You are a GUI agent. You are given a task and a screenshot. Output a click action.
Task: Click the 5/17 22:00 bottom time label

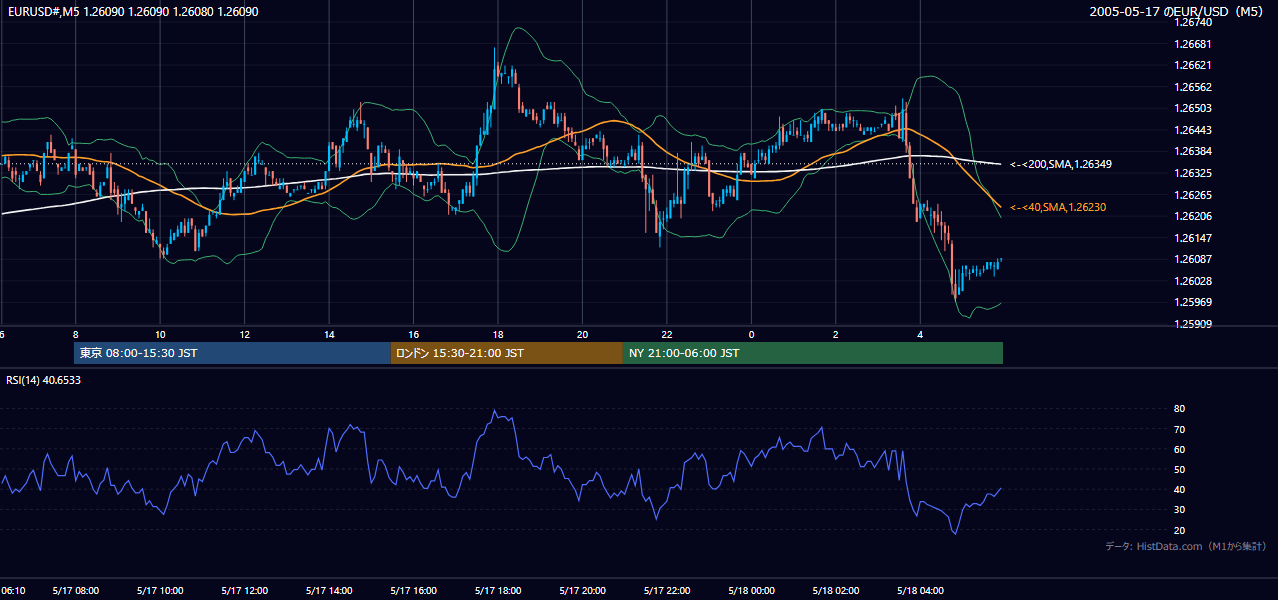667,591
